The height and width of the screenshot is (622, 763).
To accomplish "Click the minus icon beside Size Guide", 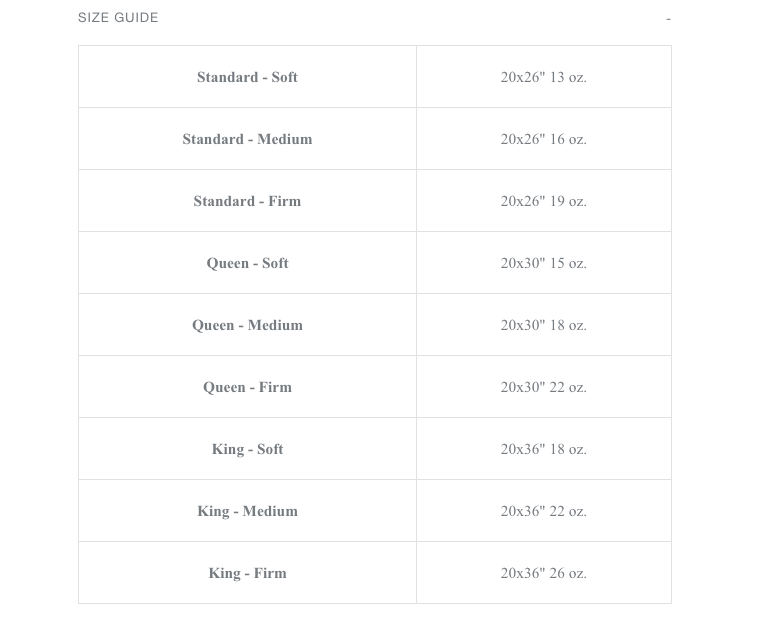I will tap(668, 19).
